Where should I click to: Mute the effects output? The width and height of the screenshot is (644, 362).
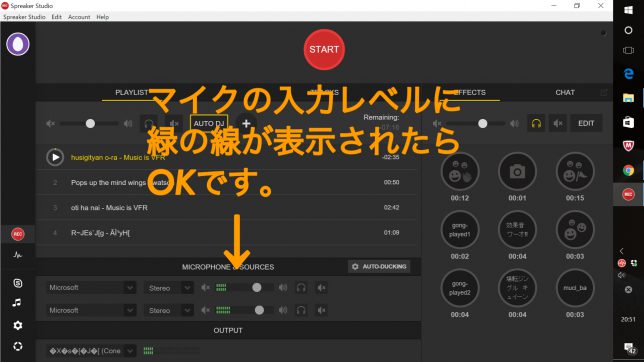coord(558,123)
